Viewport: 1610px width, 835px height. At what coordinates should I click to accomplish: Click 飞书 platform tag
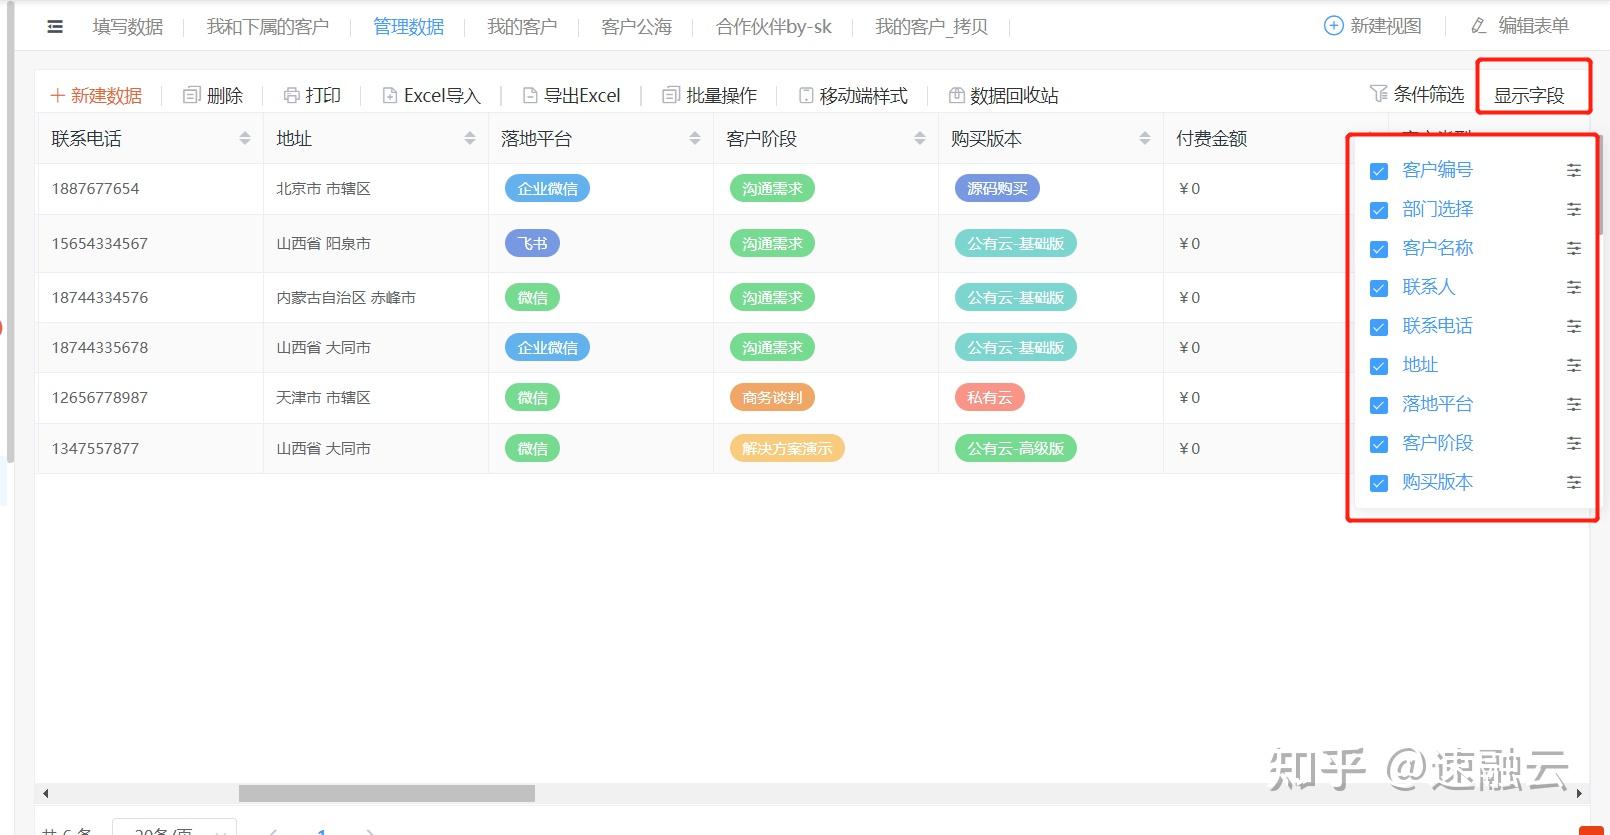tap(532, 243)
